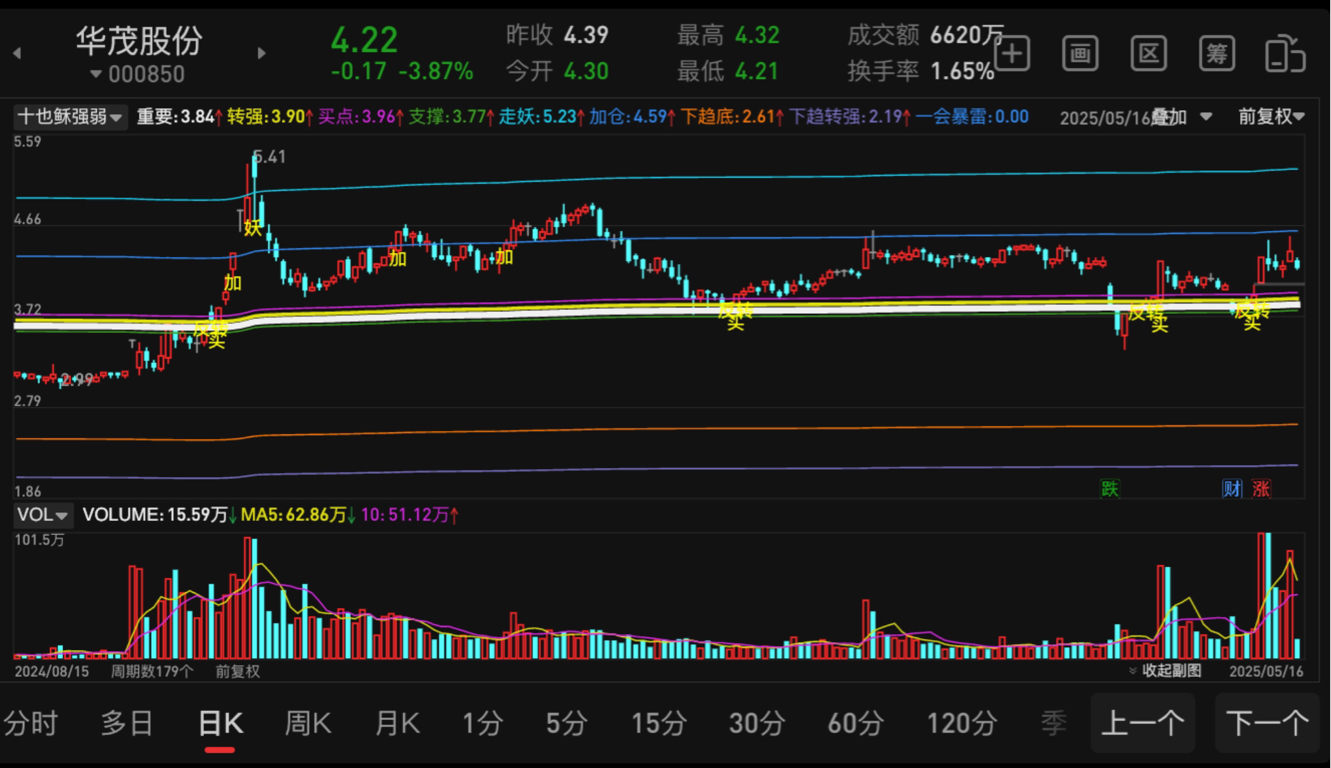Switch to 月K tab
The height and width of the screenshot is (768, 1331).
coord(397,722)
